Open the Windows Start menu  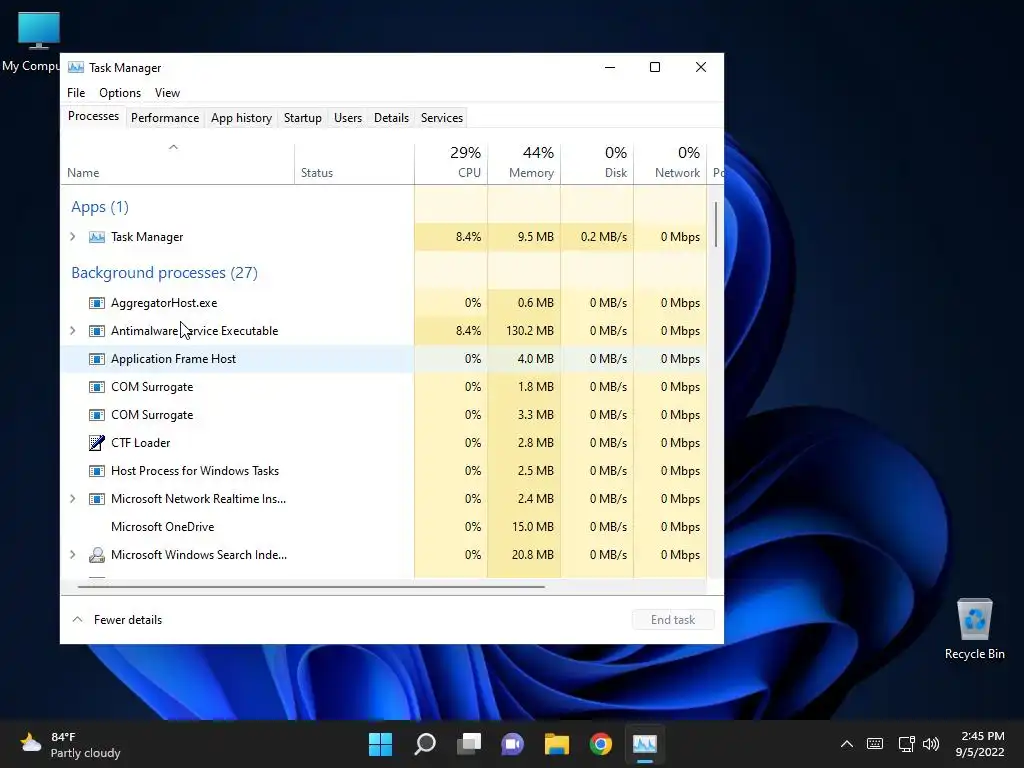coord(380,744)
